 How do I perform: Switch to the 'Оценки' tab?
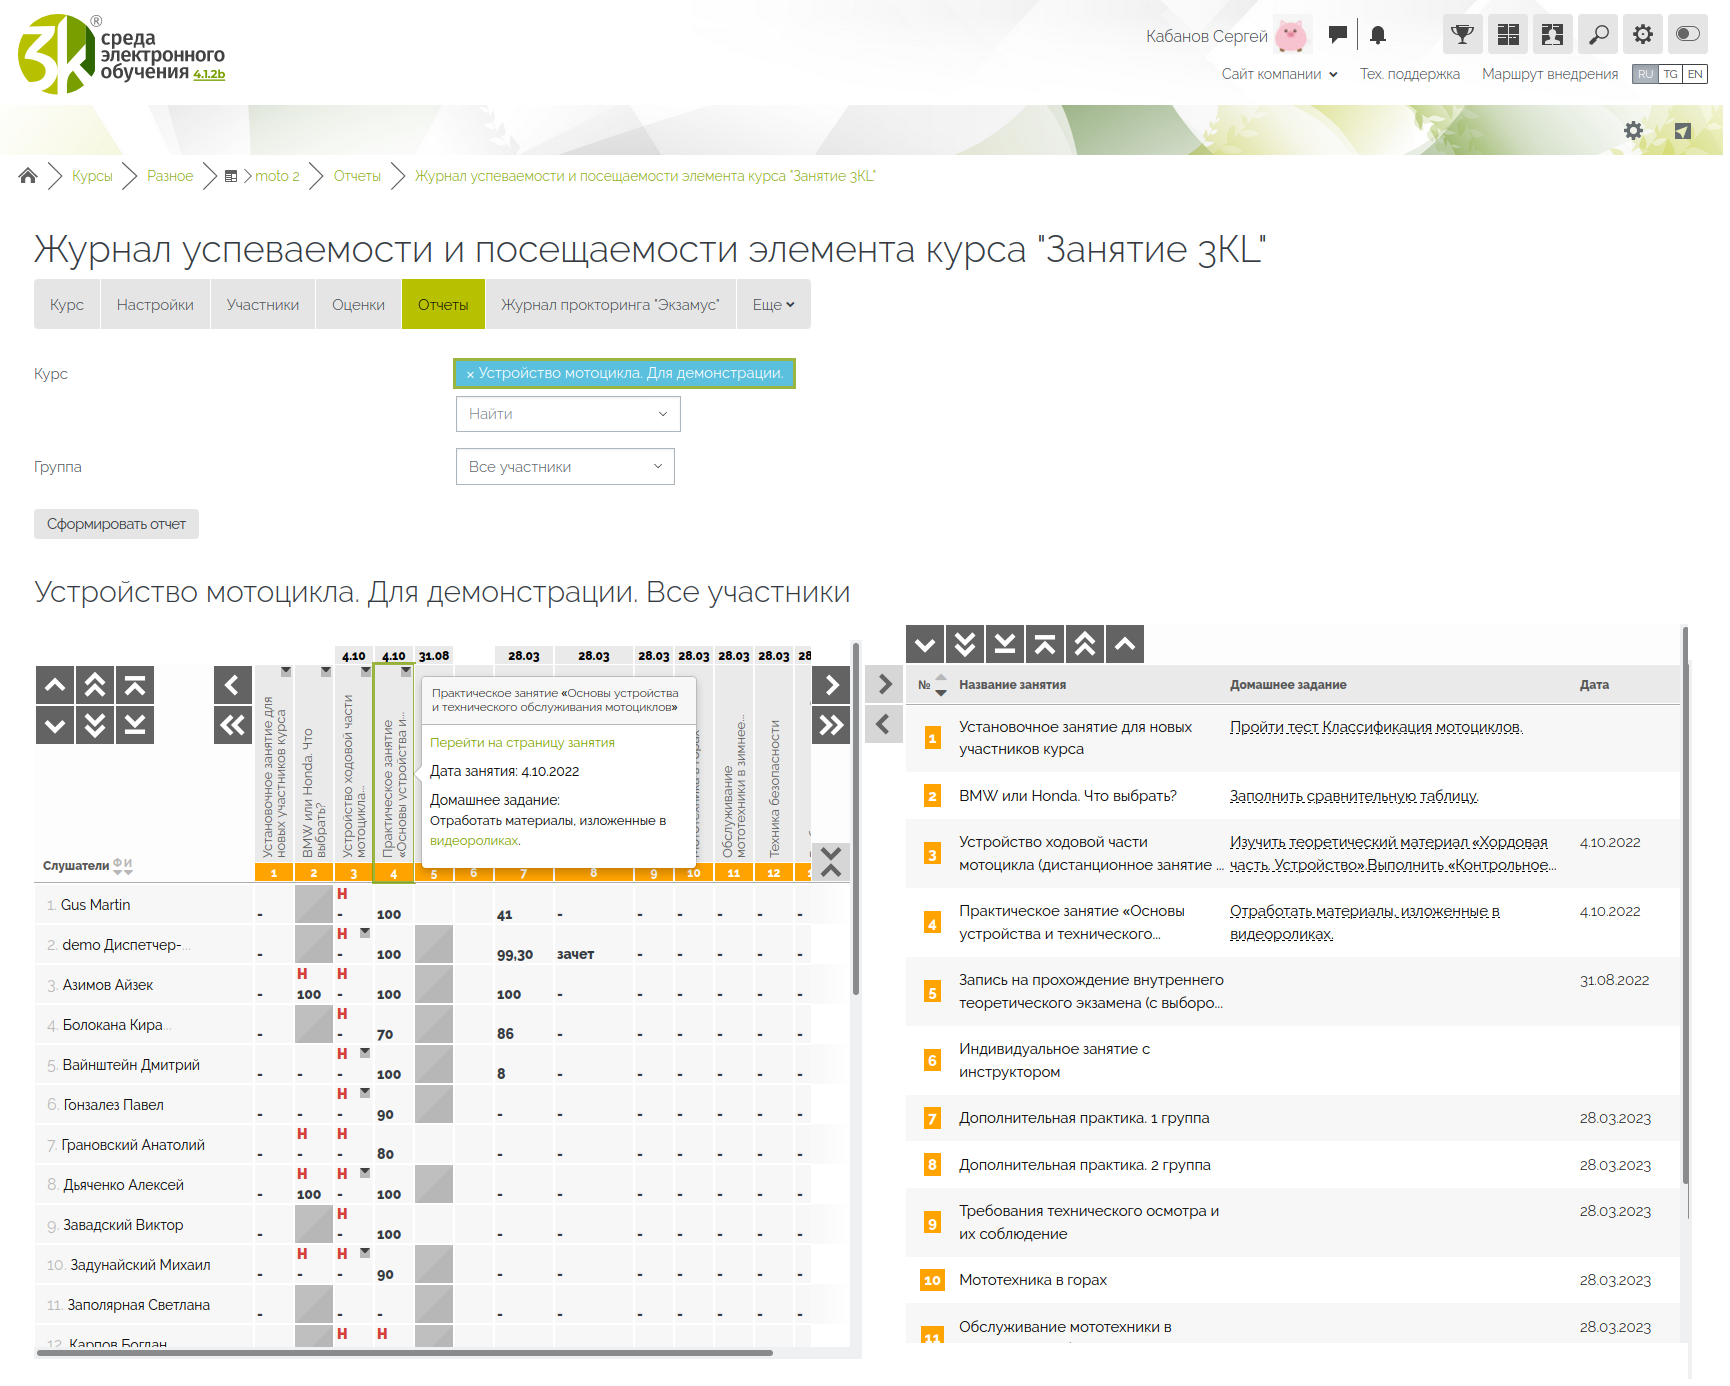(359, 306)
